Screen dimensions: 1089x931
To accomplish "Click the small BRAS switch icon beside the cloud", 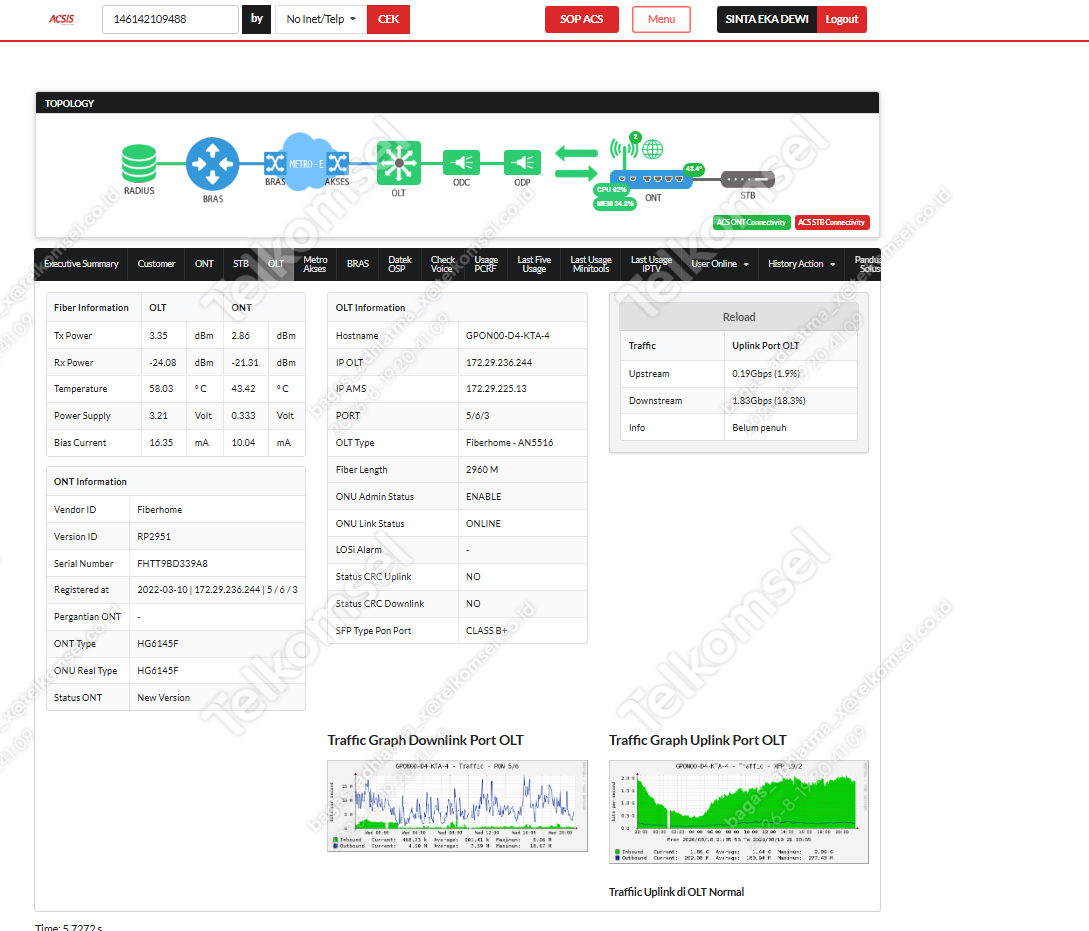I will 275,164.
